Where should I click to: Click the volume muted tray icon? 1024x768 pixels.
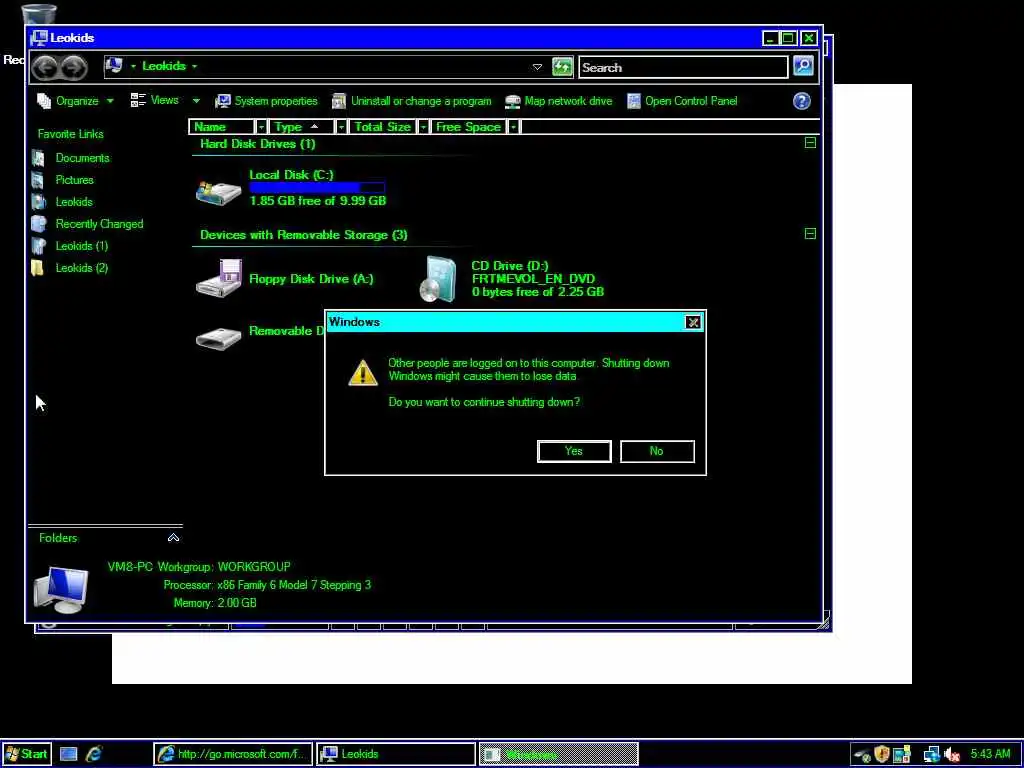[x=952, y=755]
